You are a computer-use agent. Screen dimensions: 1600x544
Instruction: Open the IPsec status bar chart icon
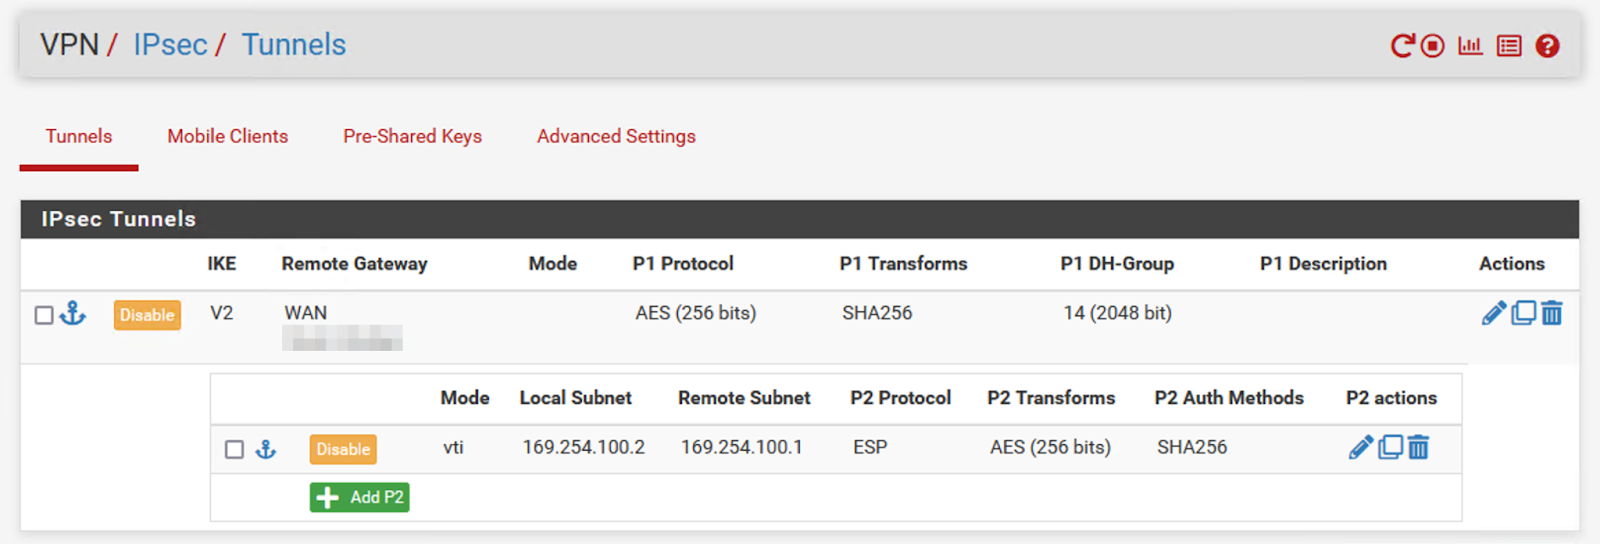click(x=1470, y=46)
